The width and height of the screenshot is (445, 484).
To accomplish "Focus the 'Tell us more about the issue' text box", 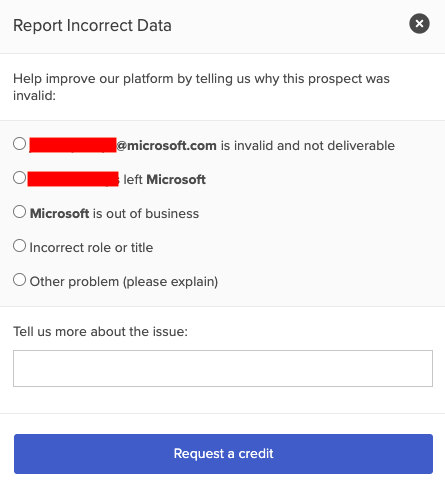I will (x=223, y=368).
